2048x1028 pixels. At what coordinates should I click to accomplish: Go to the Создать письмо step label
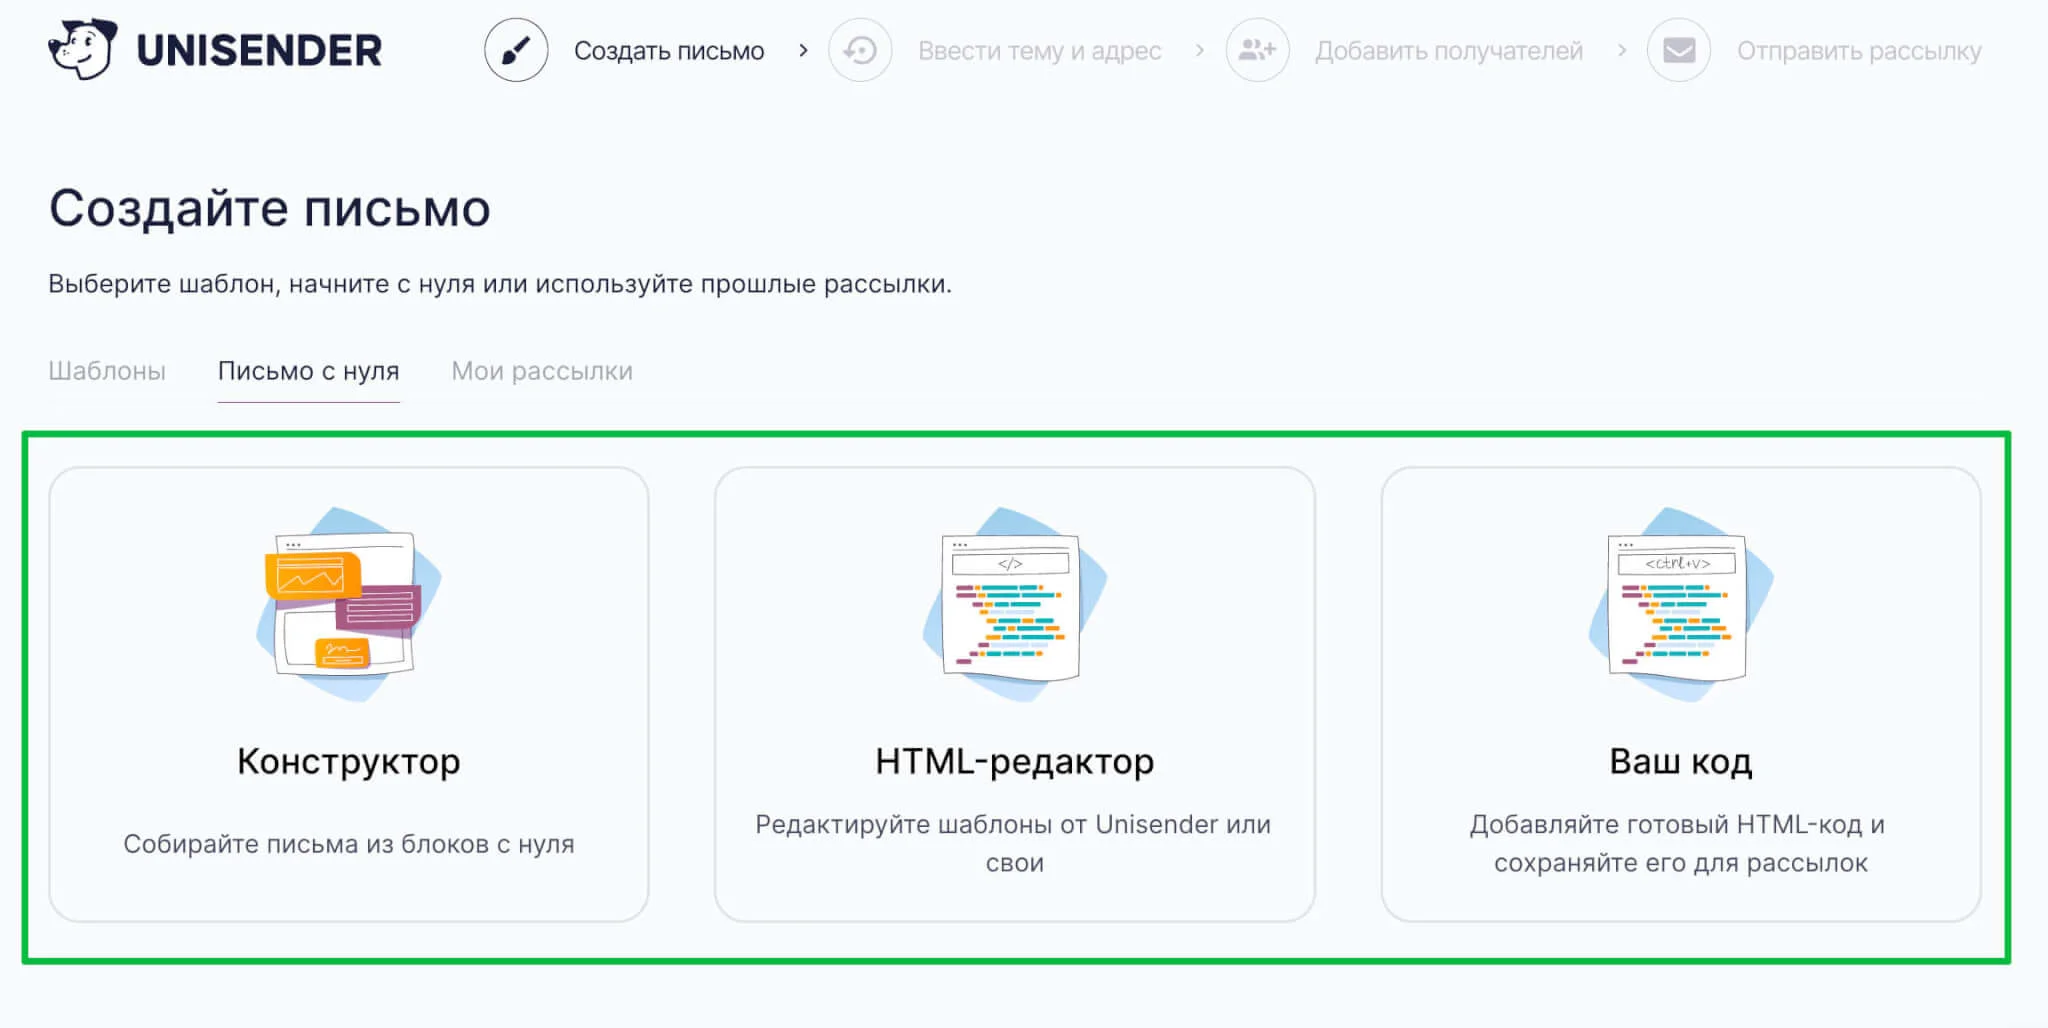(669, 51)
